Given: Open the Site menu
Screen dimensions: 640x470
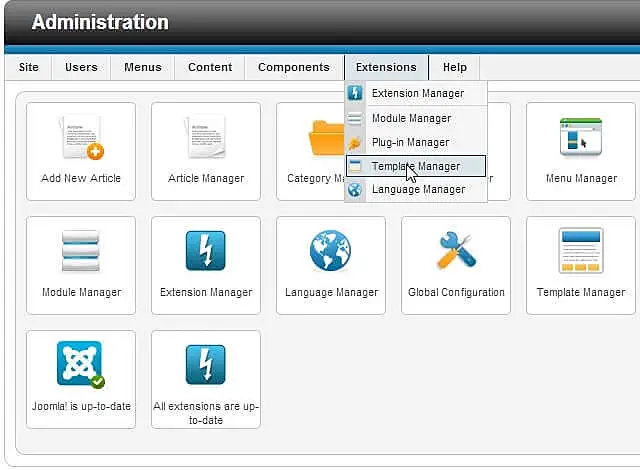Looking at the screenshot, I should pos(29,67).
